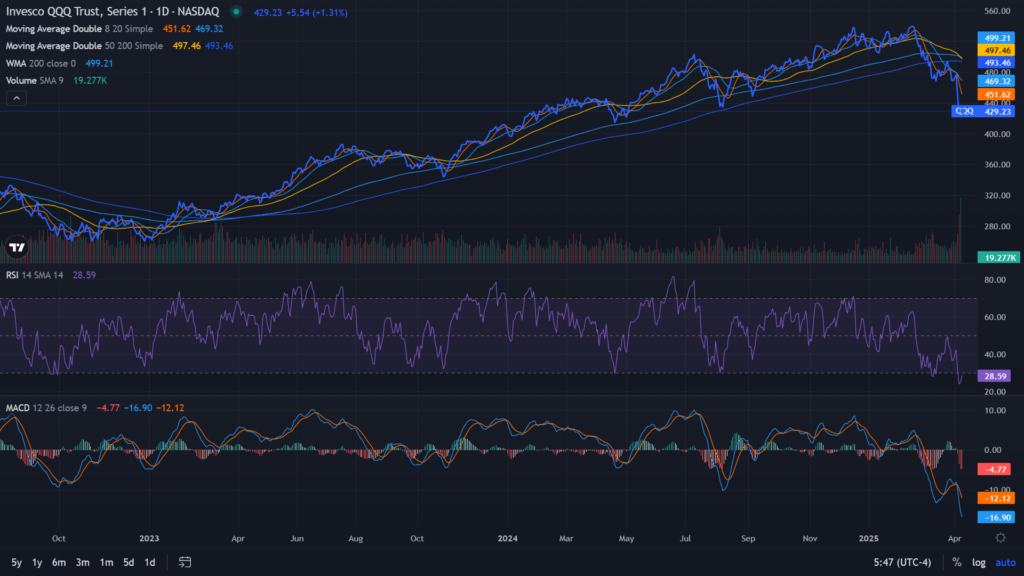Select the WMA 200 close 0 legend
Image resolution: width=1024 pixels, height=576 pixels.
coord(40,63)
